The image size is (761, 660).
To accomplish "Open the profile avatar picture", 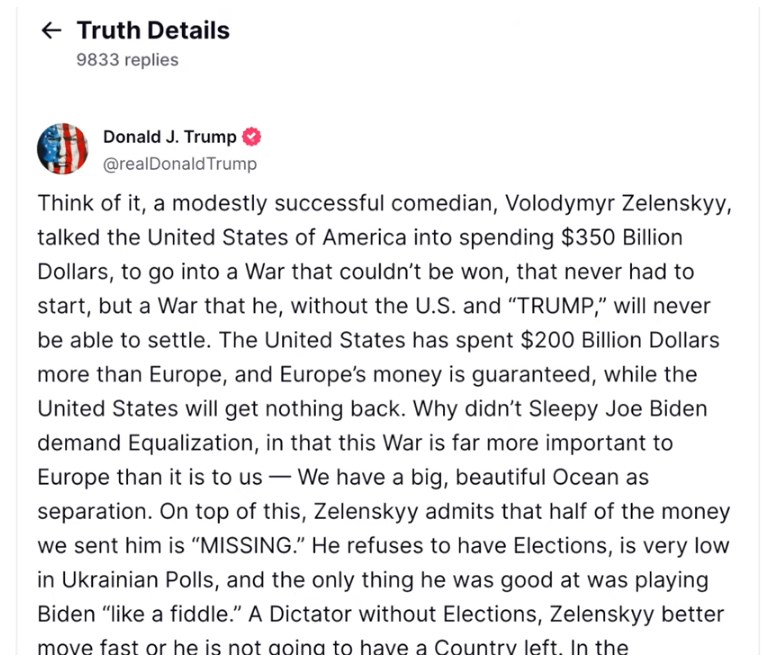I will (x=63, y=149).
